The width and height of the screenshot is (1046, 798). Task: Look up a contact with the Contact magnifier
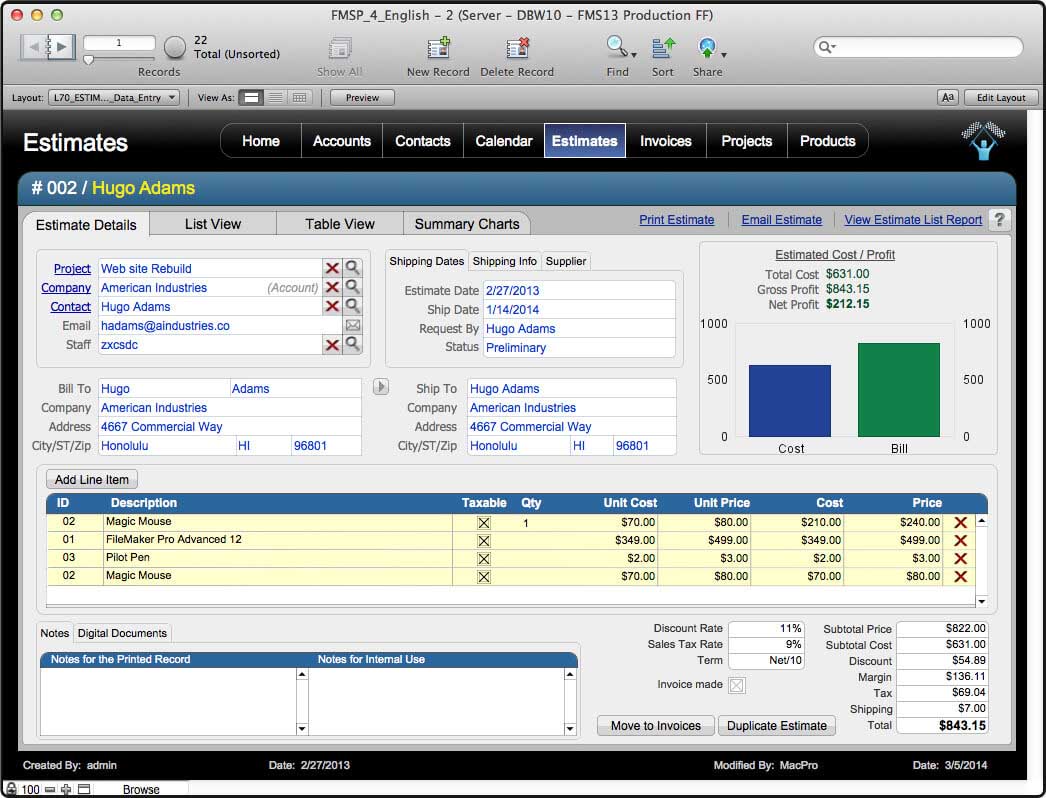coord(352,306)
